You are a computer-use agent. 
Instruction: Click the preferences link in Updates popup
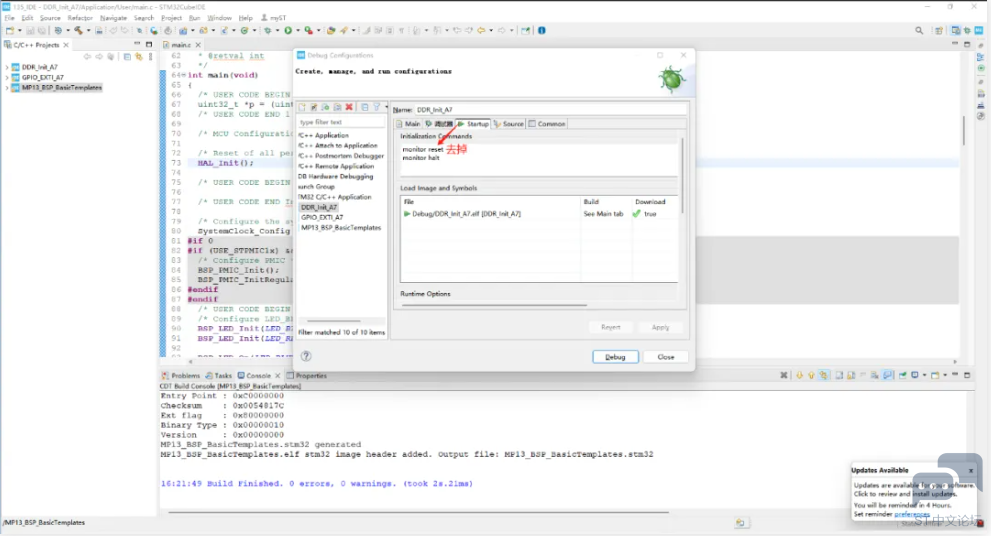911,514
